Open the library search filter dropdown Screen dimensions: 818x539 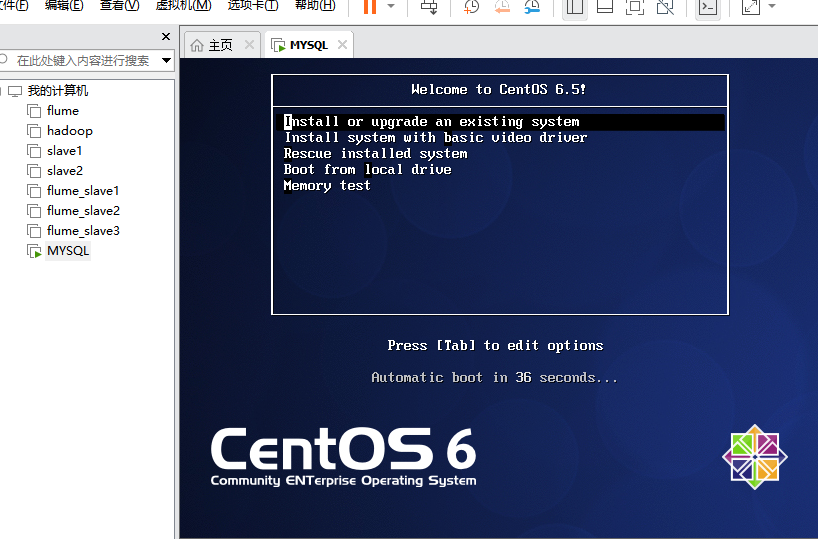pyautogui.click(x=166, y=61)
